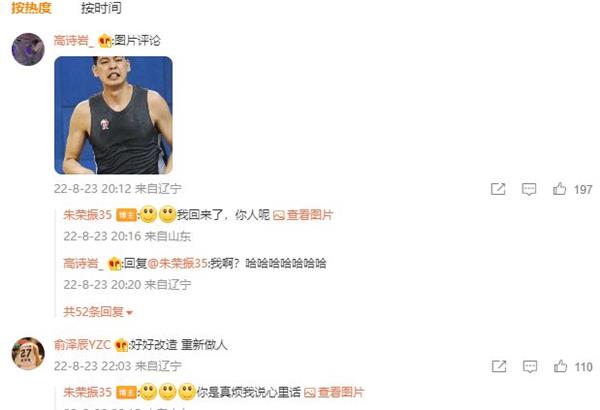Click @朱荣振35 mention in reply
This screenshot has width=600, height=410.
[178, 263]
